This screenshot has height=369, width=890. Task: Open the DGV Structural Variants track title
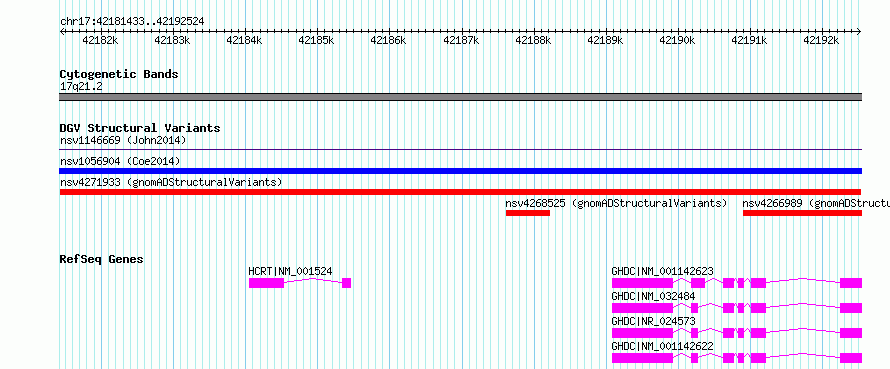click(140, 128)
